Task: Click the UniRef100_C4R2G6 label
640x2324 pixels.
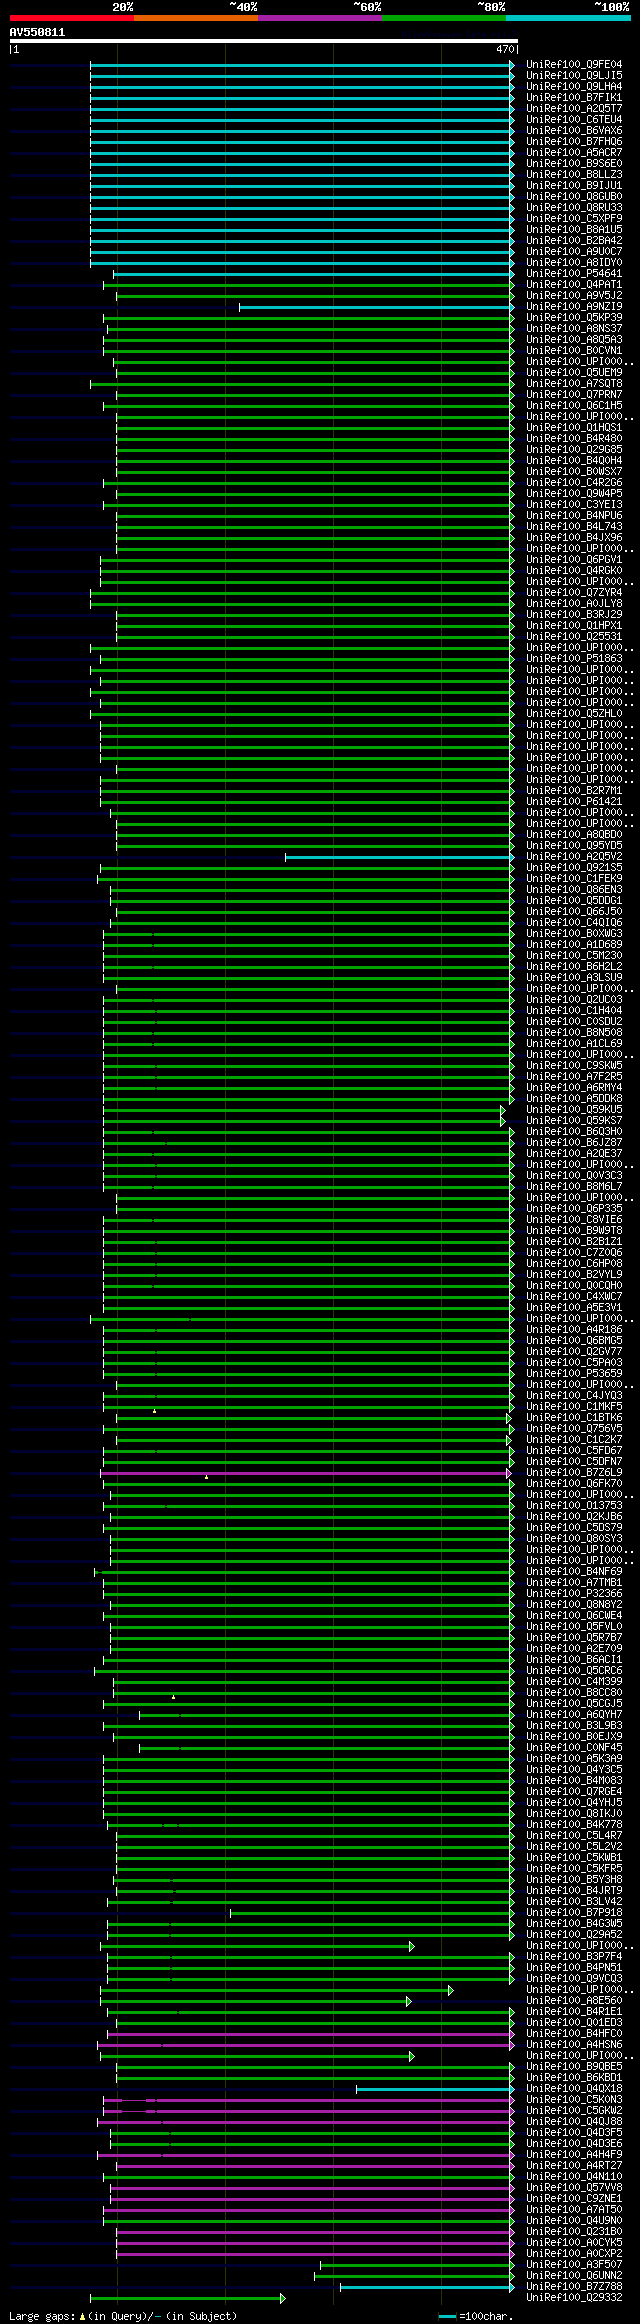Action: tap(574, 483)
